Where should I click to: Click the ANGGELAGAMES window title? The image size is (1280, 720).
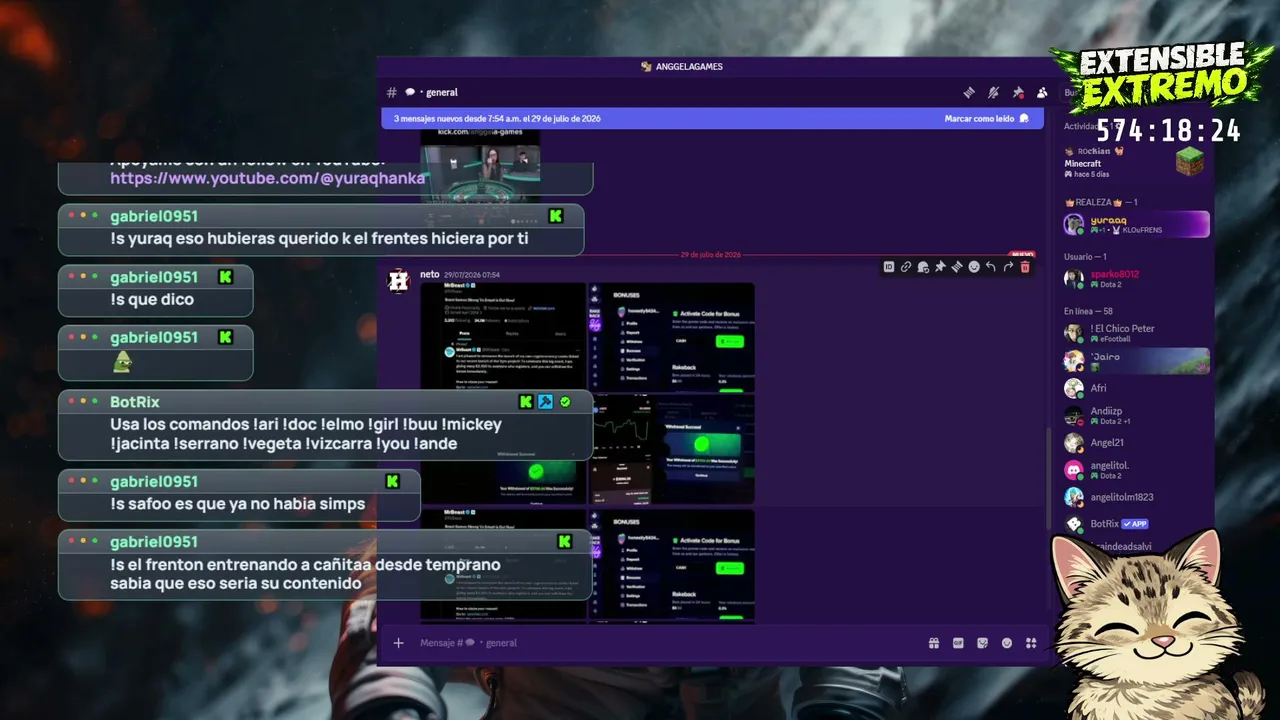tap(690, 67)
